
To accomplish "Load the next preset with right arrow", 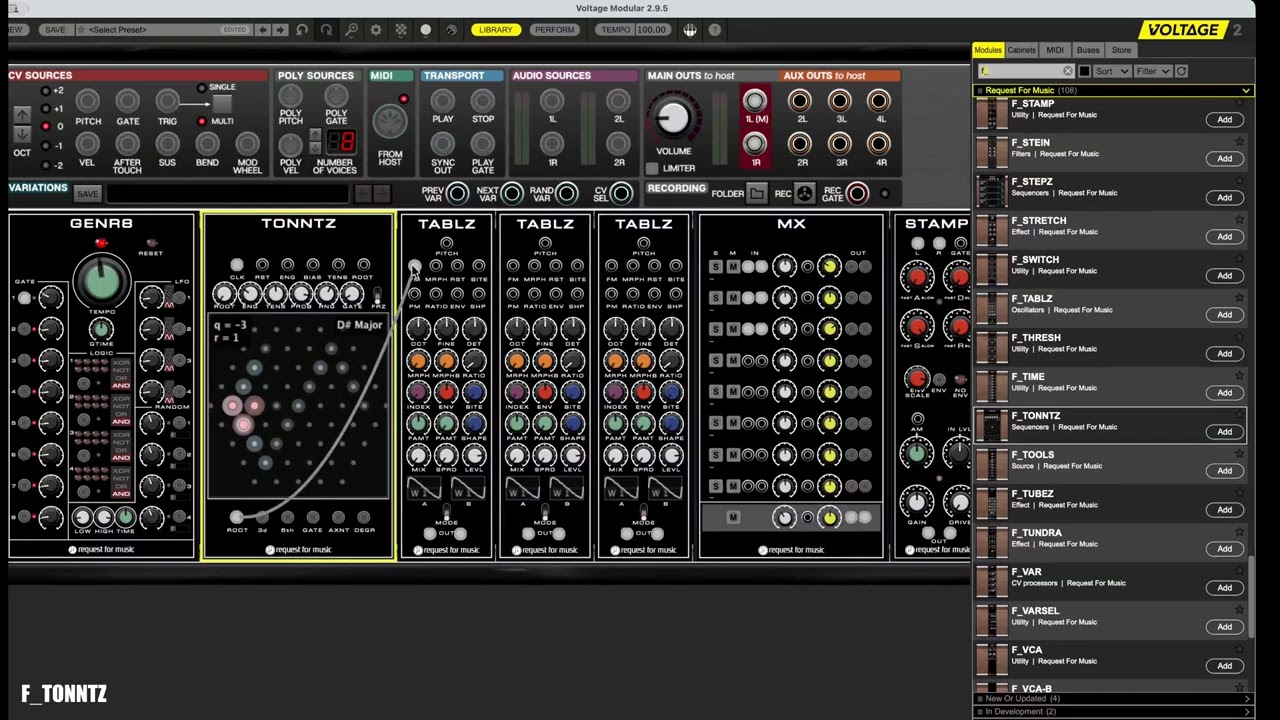I will tap(280, 30).
